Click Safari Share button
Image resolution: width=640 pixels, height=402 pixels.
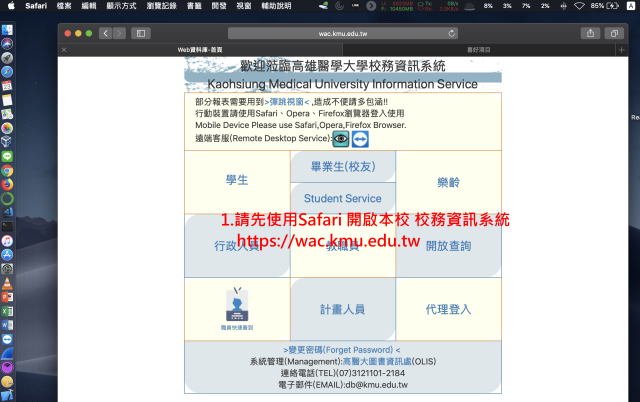tap(590, 33)
